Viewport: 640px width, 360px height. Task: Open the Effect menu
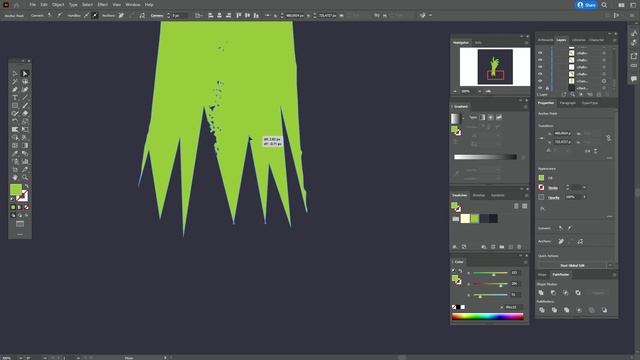tap(102, 5)
